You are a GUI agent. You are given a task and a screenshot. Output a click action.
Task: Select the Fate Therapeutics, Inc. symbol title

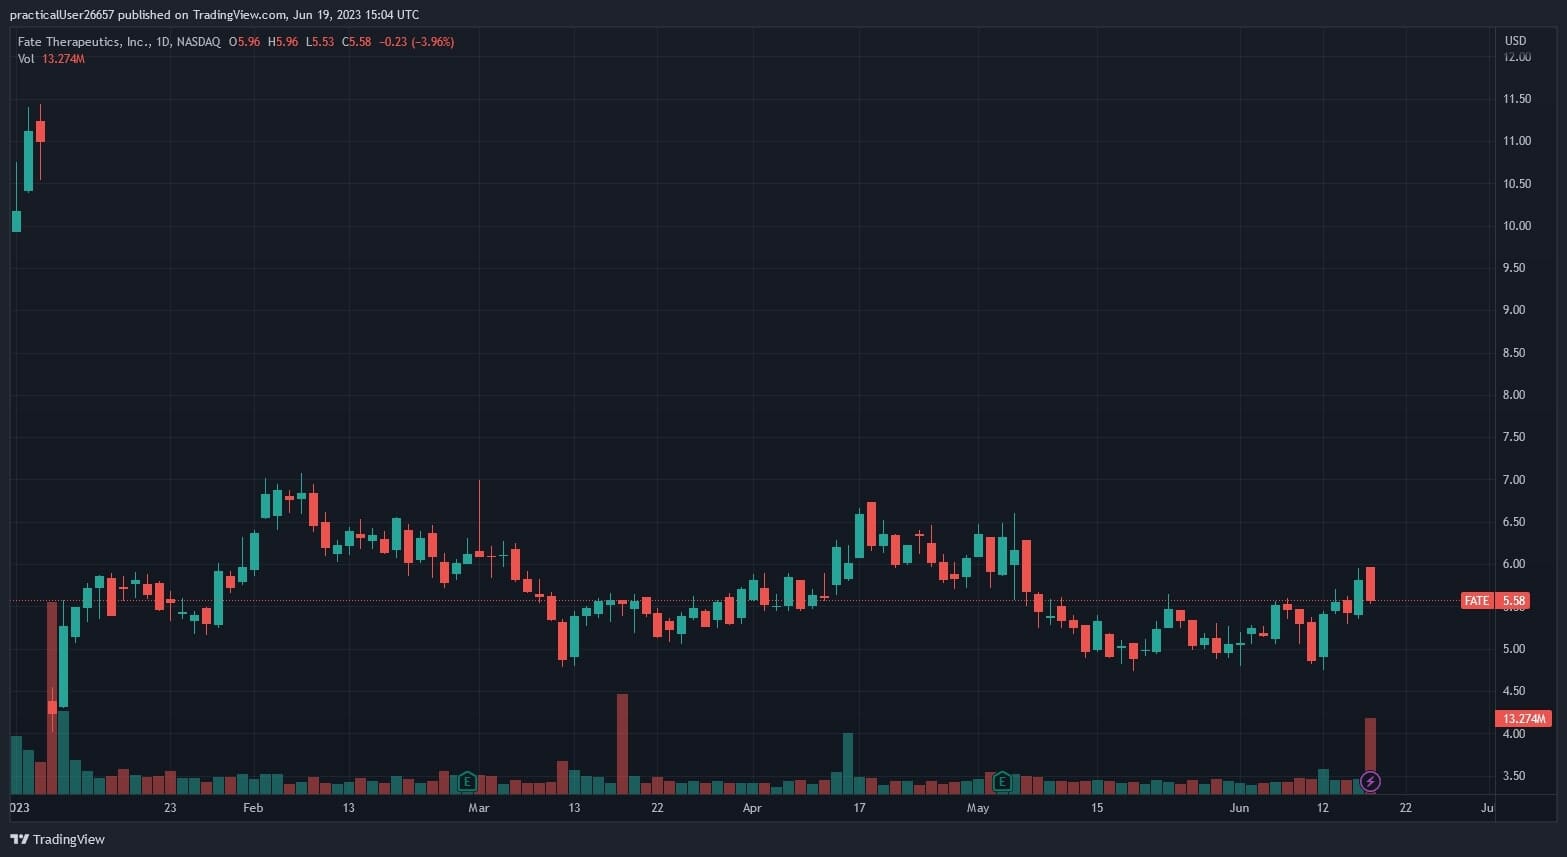coord(84,42)
